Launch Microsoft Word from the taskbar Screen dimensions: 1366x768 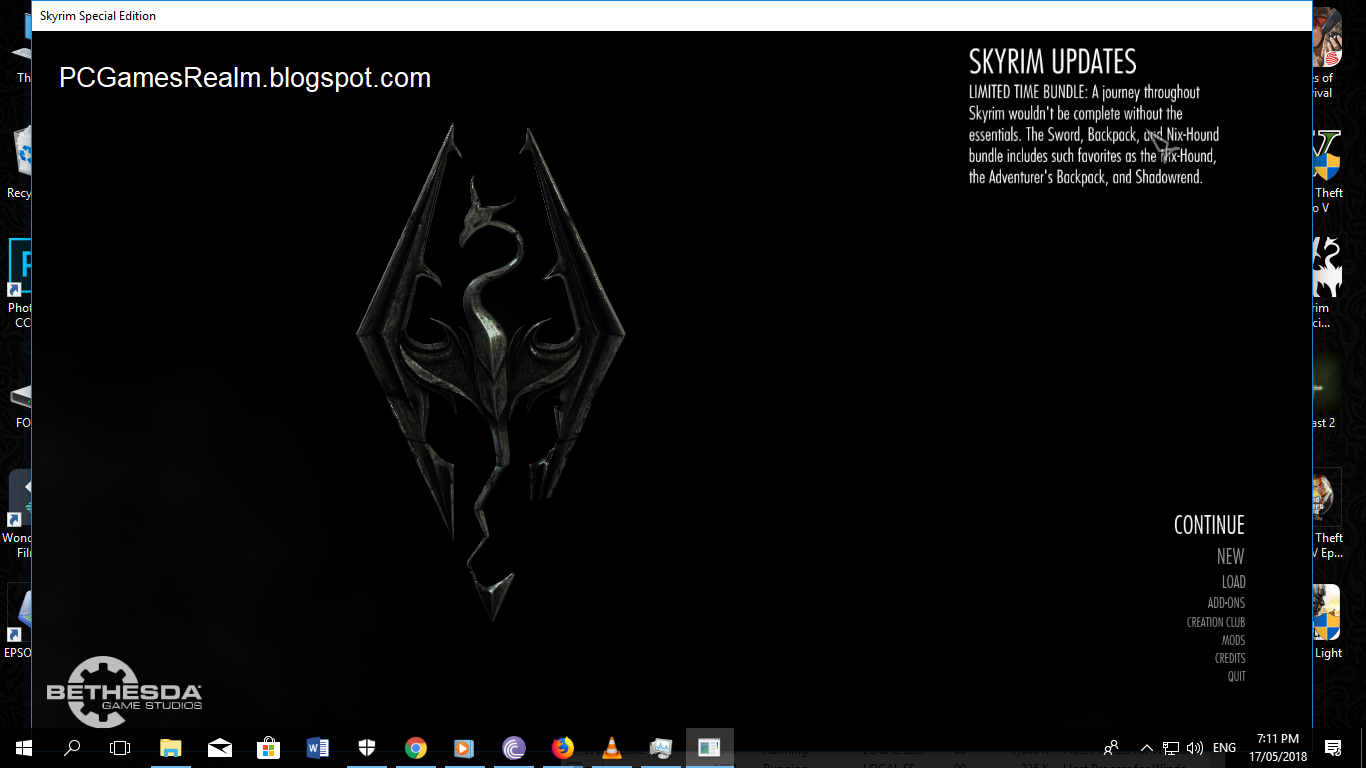[318, 747]
